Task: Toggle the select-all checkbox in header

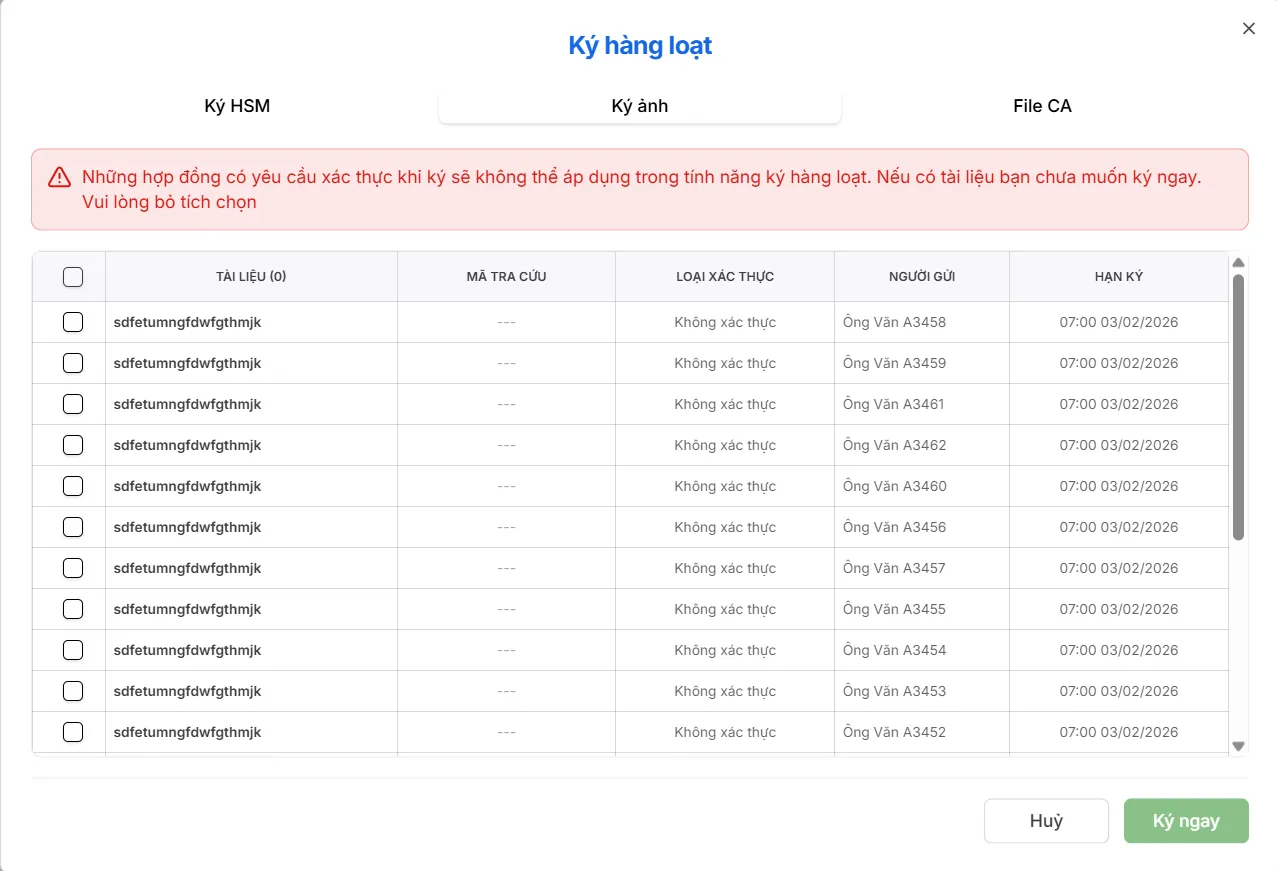Action: point(73,277)
